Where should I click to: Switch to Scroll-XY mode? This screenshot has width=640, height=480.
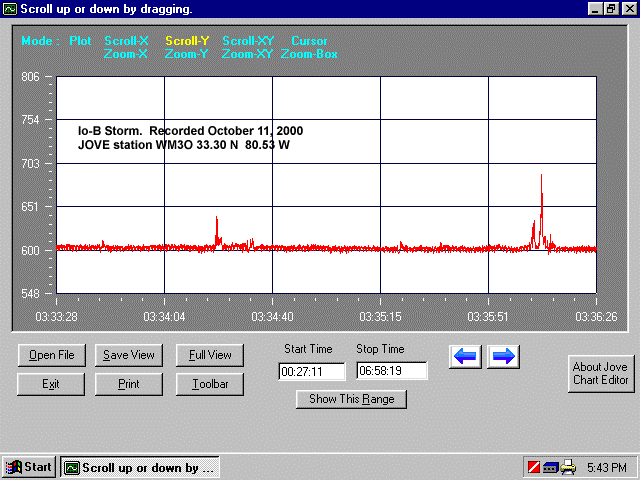246,41
